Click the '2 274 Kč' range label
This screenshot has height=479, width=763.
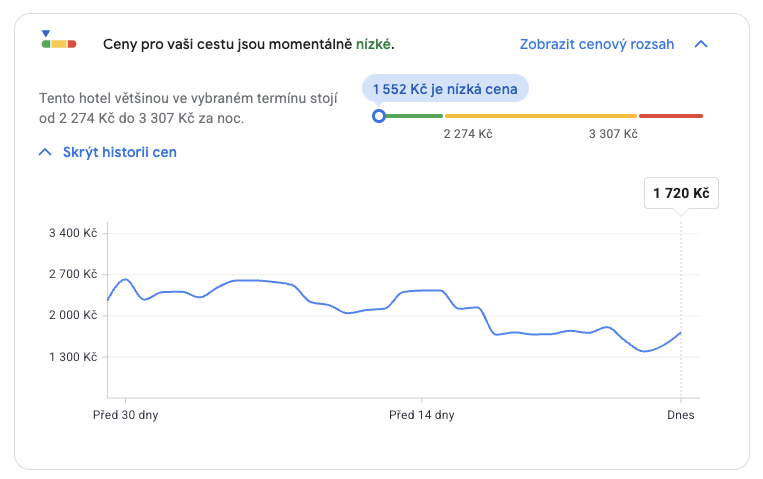468,134
